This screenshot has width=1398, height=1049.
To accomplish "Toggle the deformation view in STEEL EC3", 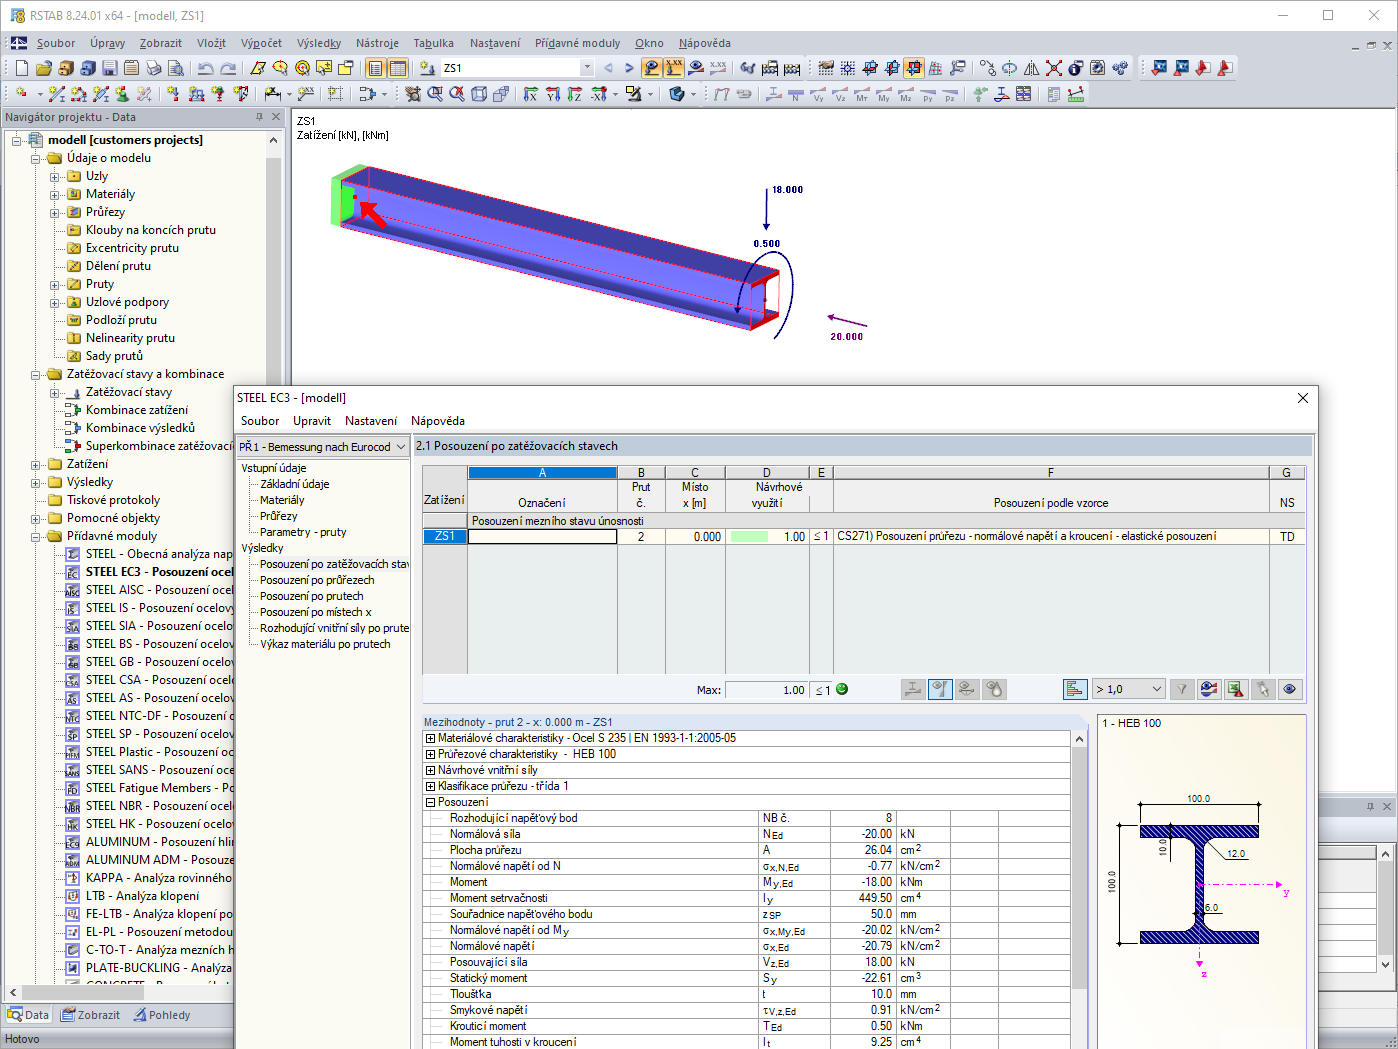I will tap(967, 689).
